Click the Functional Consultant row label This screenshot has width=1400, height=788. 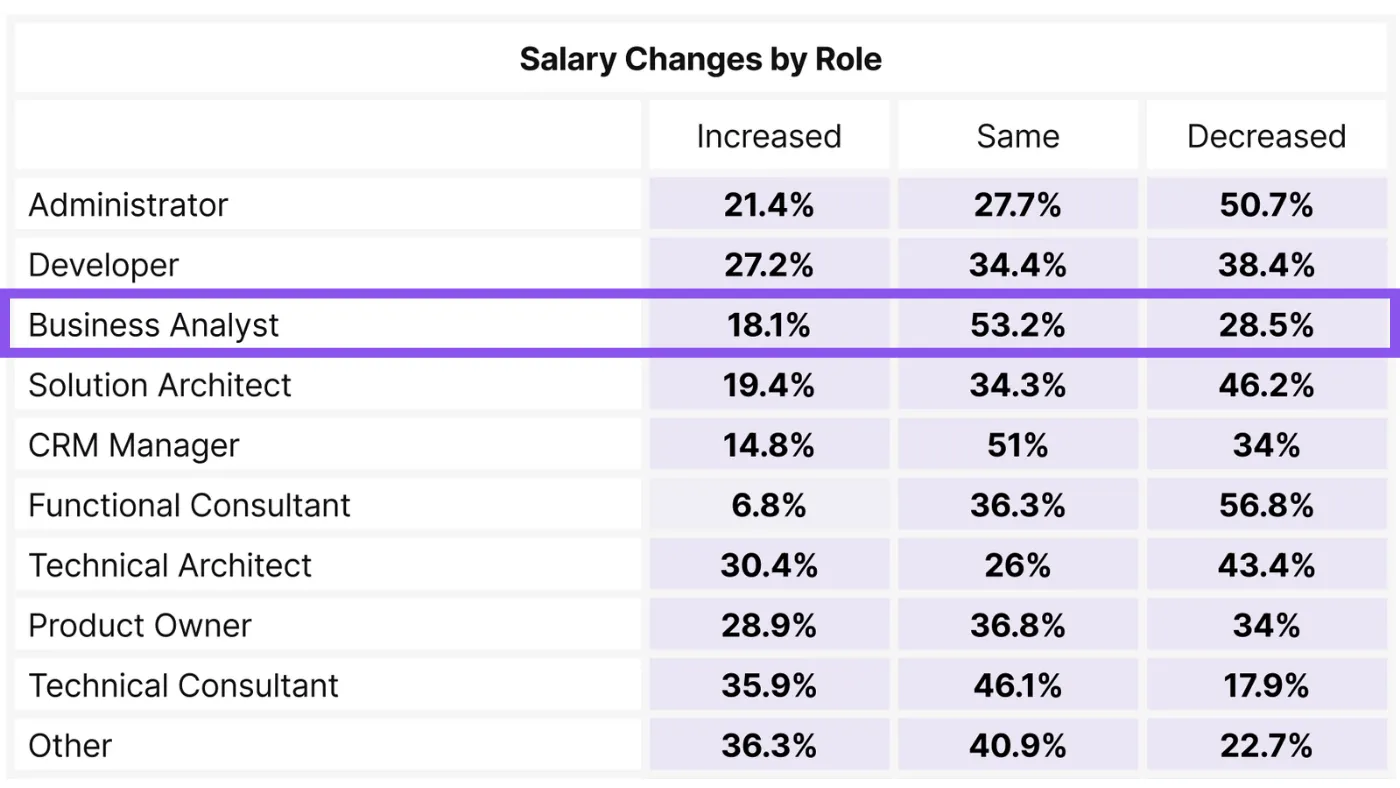tap(190, 505)
